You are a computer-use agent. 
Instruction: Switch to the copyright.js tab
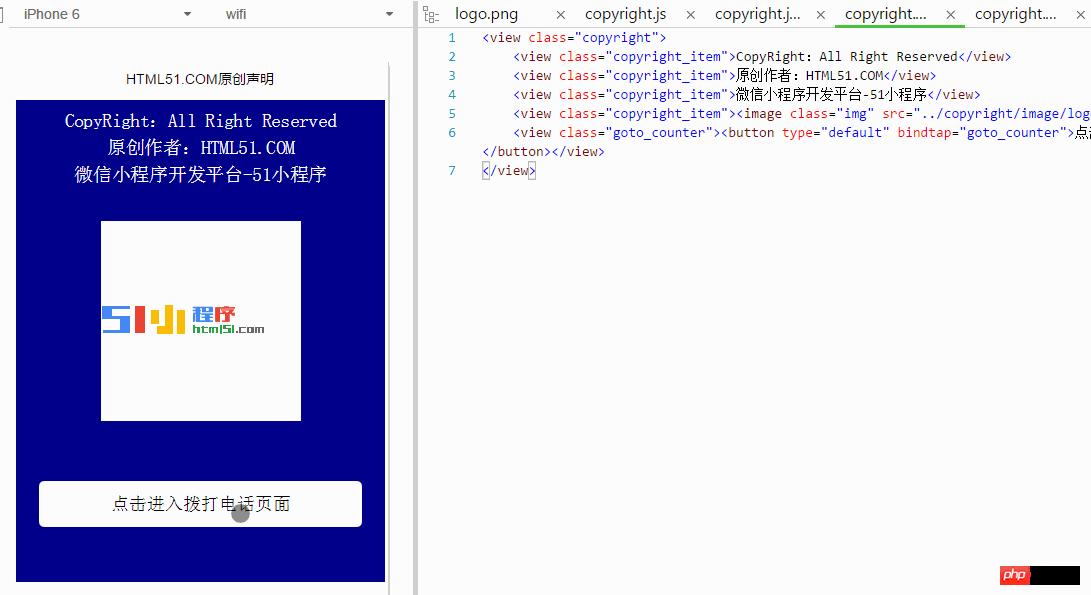pos(625,14)
